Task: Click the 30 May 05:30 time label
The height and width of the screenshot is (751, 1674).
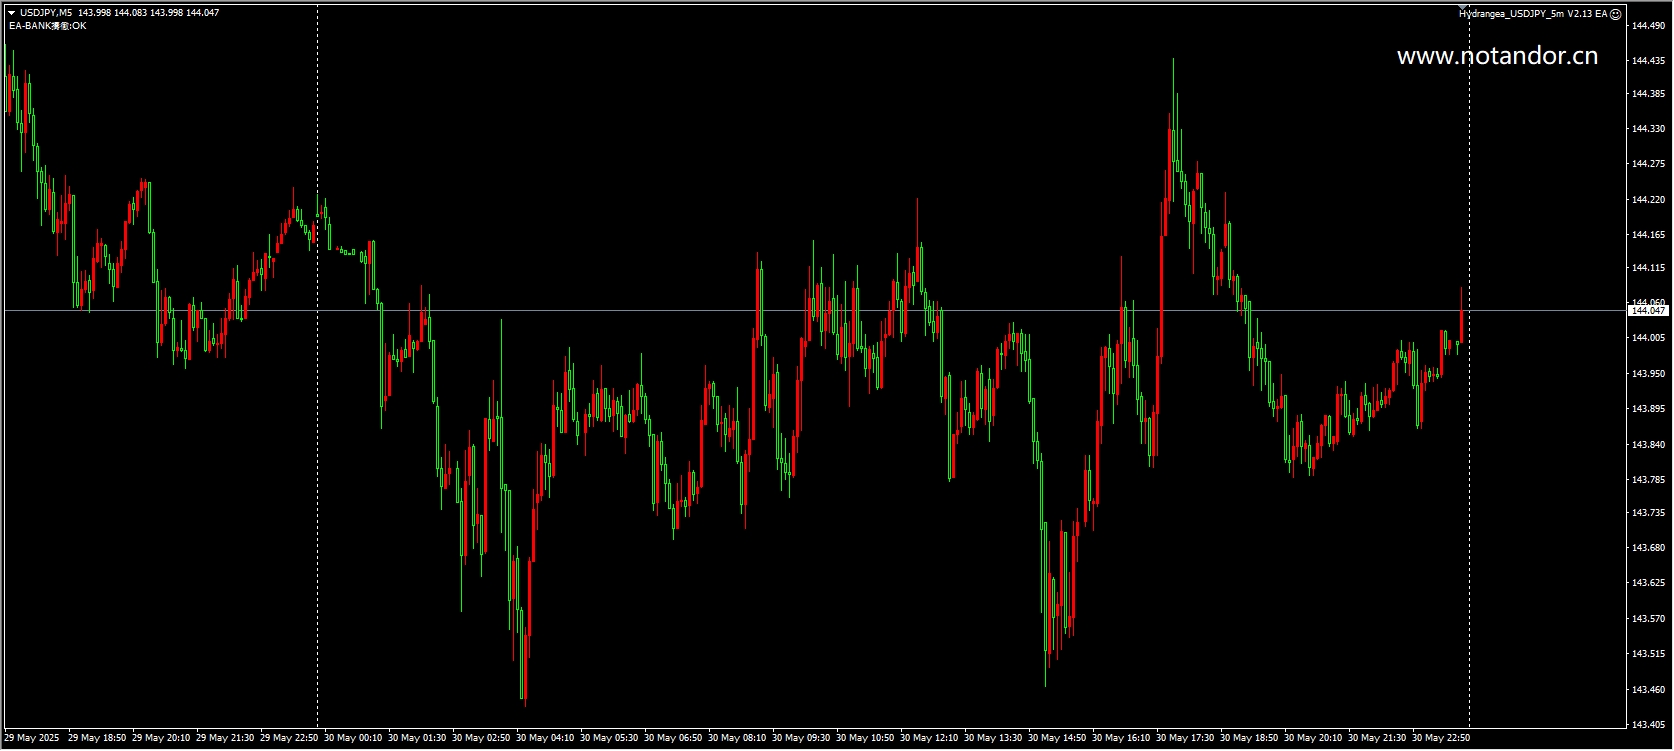Action: click(609, 738)
